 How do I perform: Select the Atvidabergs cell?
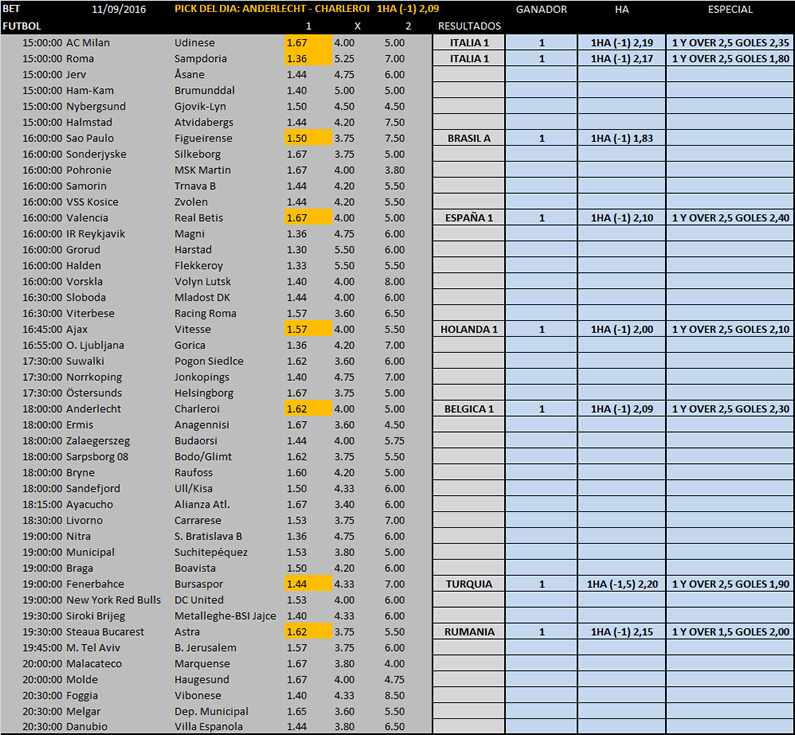[204, 122]
